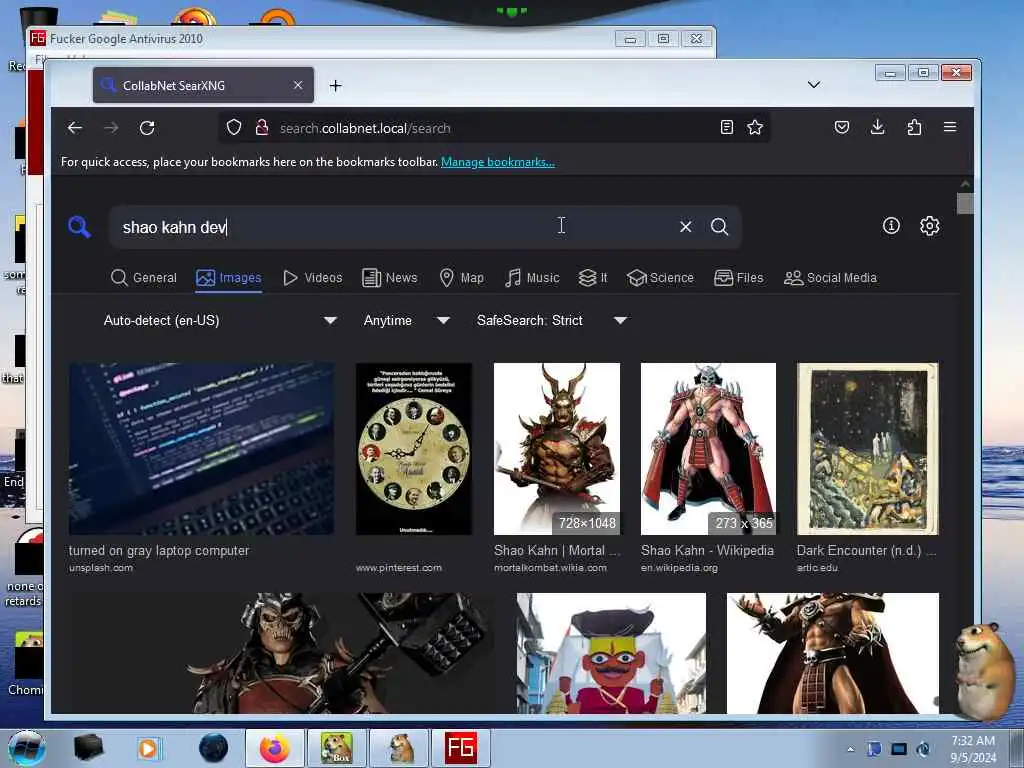Open the dark globe taskbar icon
This screenshot has width=1024, height=768.
point(214,748)
